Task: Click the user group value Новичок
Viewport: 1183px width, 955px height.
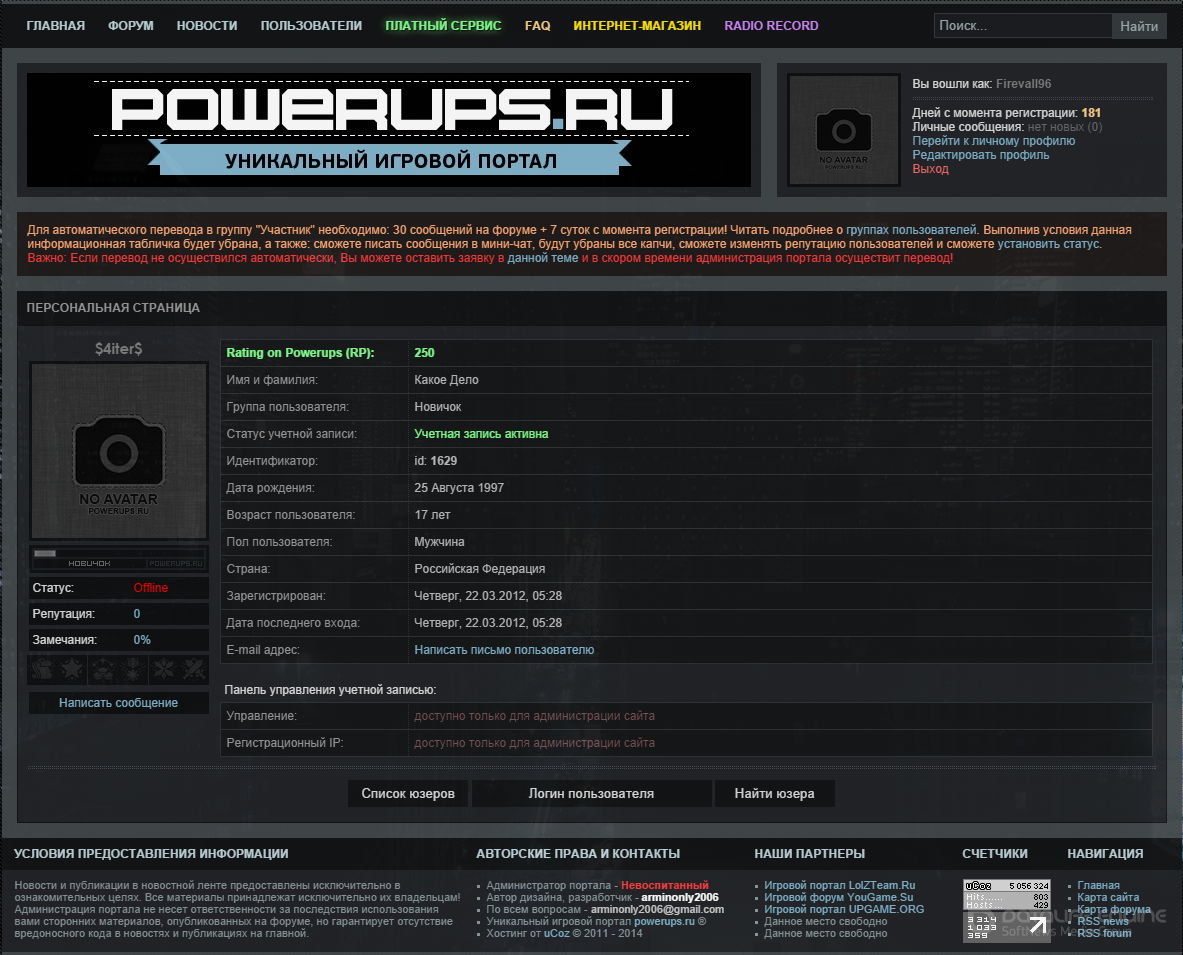Action: (x=438, y=407)
